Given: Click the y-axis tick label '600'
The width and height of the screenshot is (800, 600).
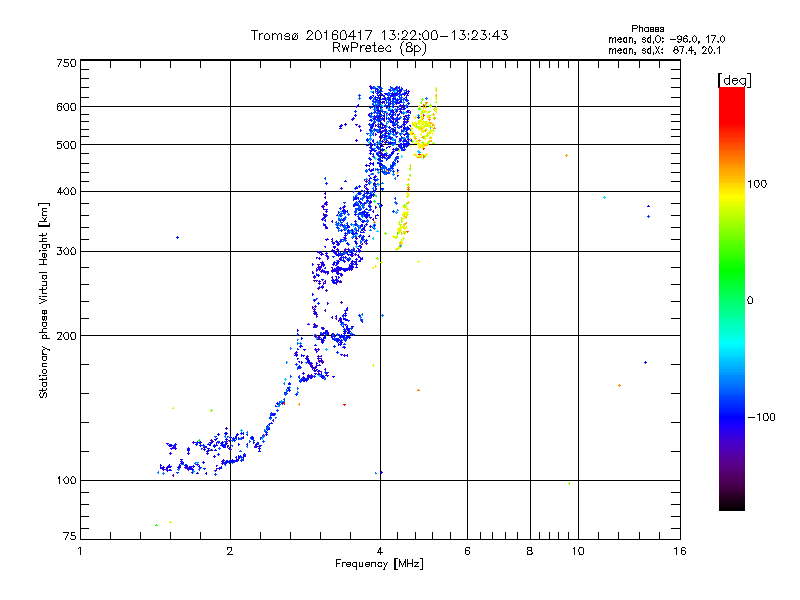Looking at the screenshot, I should coord(66,107).
